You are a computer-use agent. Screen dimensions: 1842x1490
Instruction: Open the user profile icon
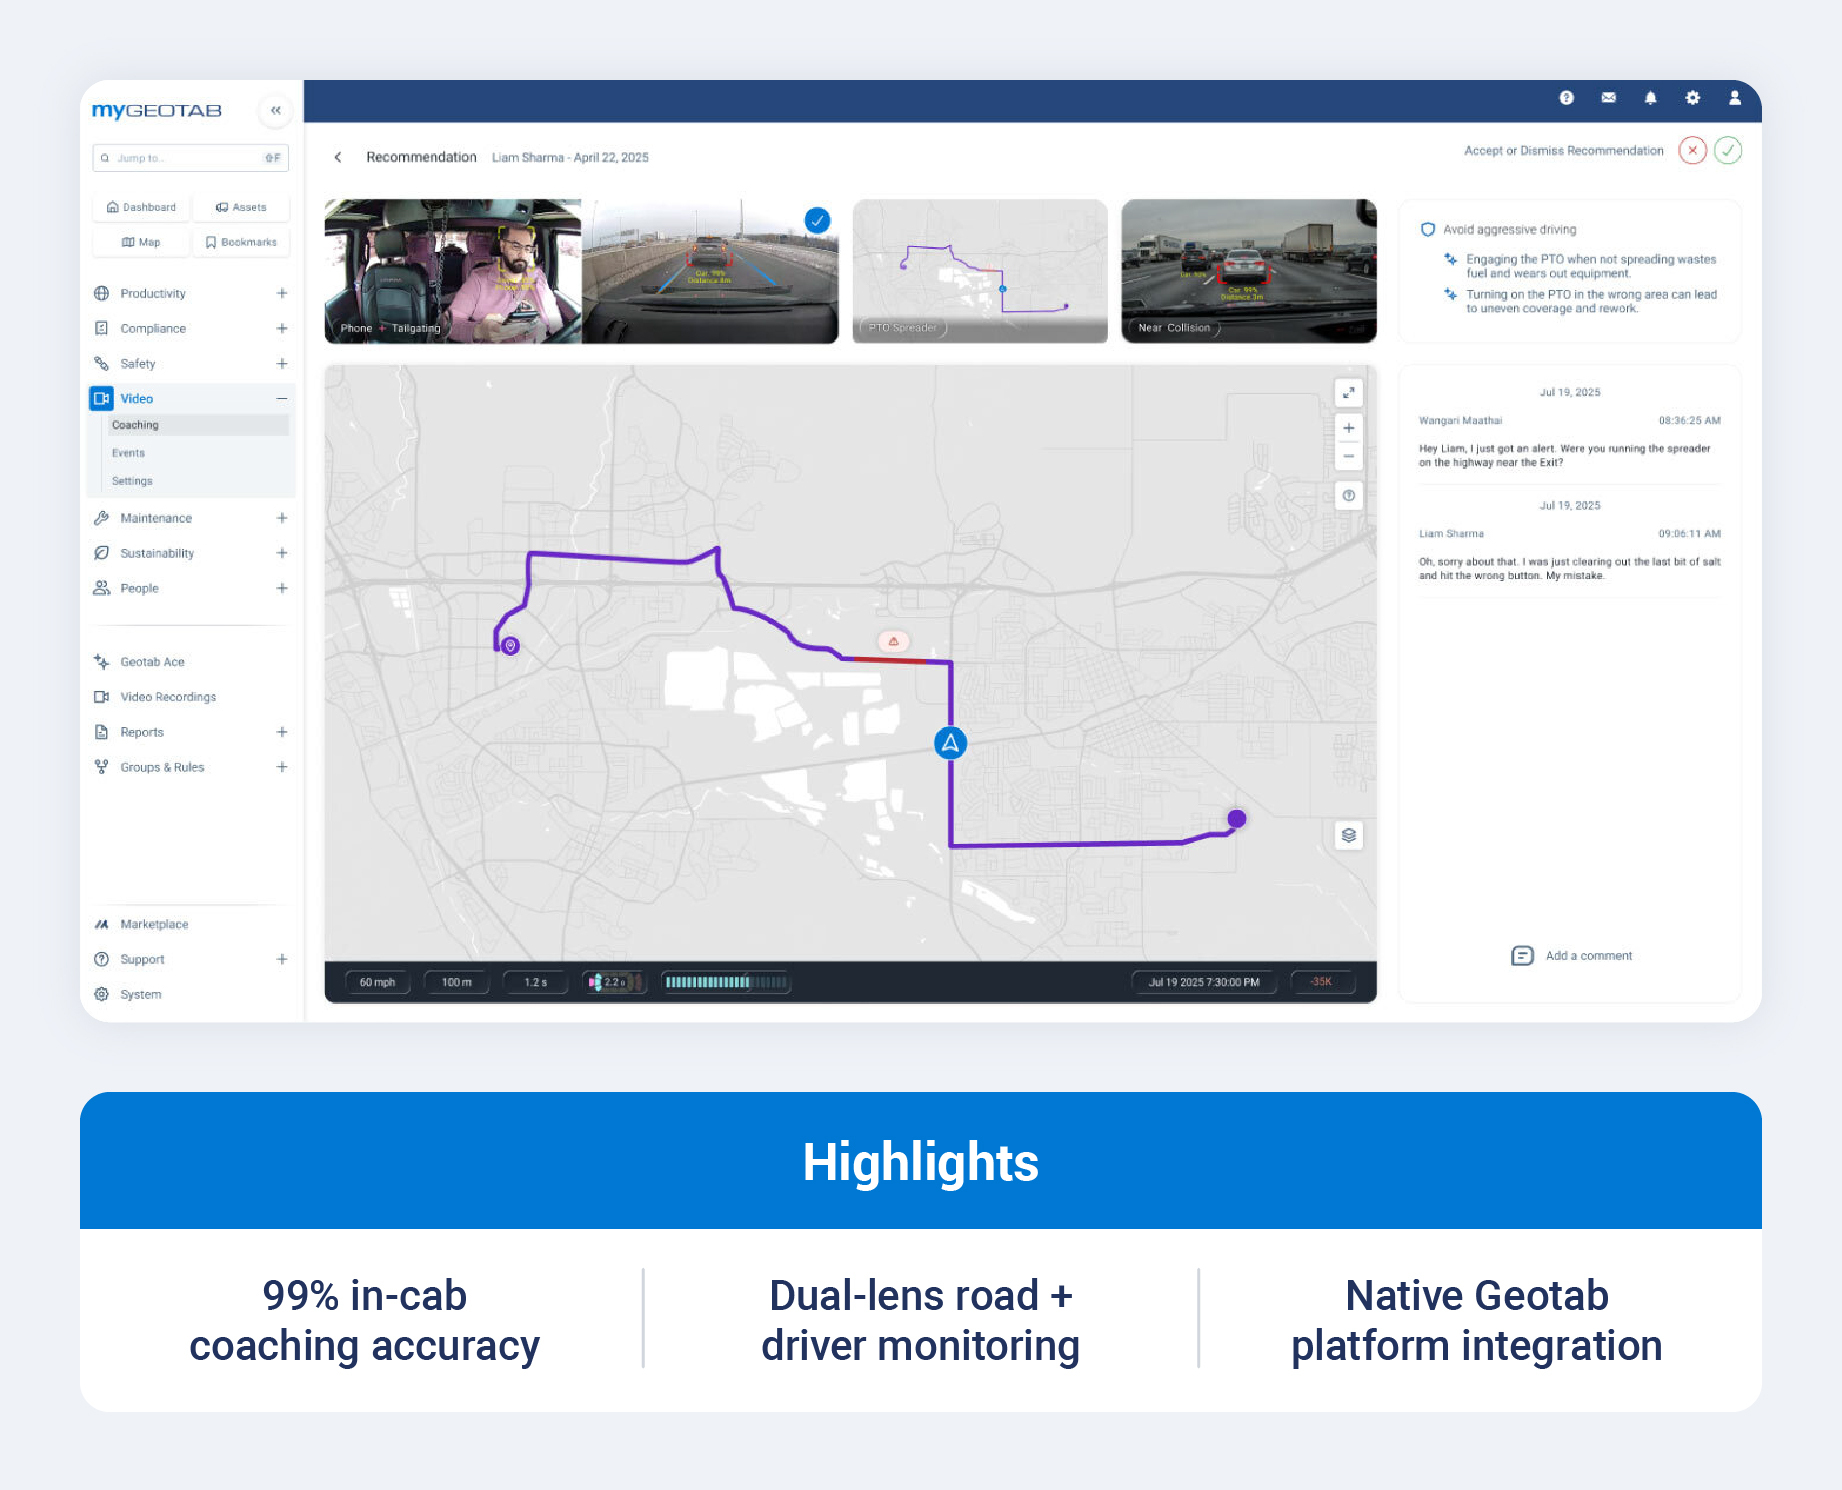[1734, 97]
